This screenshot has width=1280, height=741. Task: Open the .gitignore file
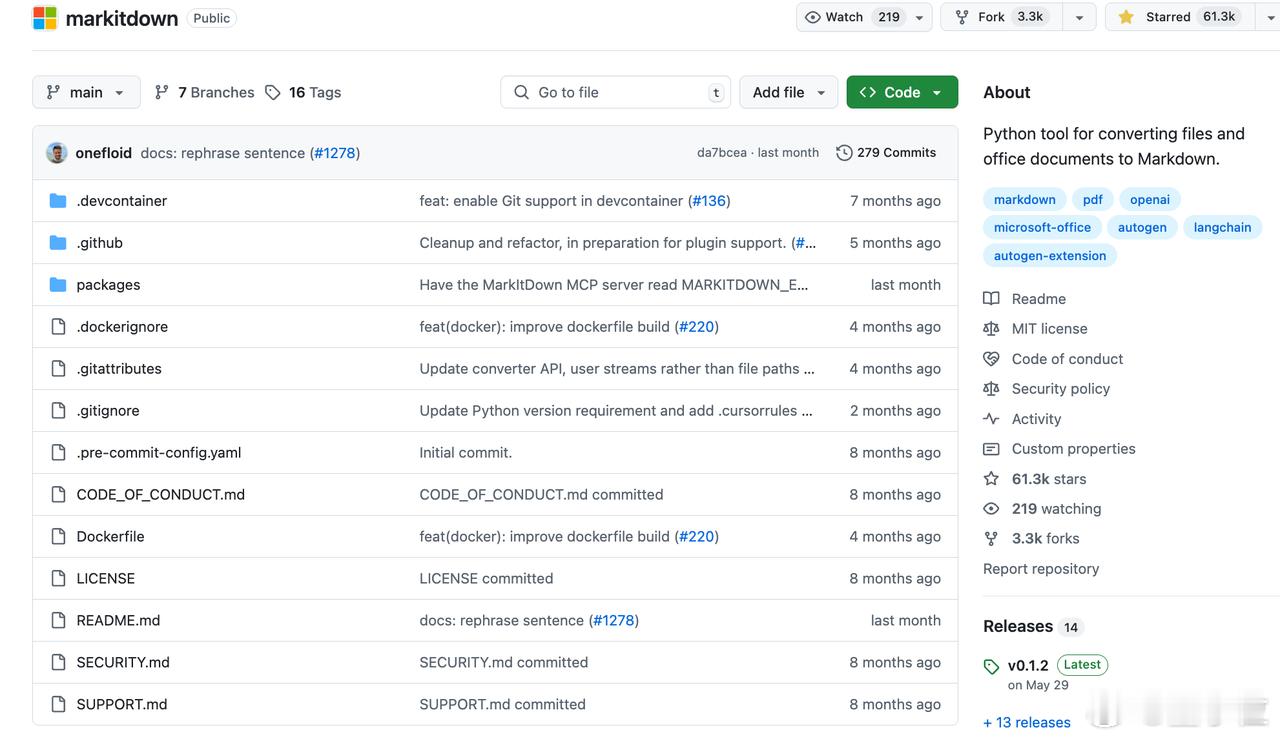[x=108, y=411]
